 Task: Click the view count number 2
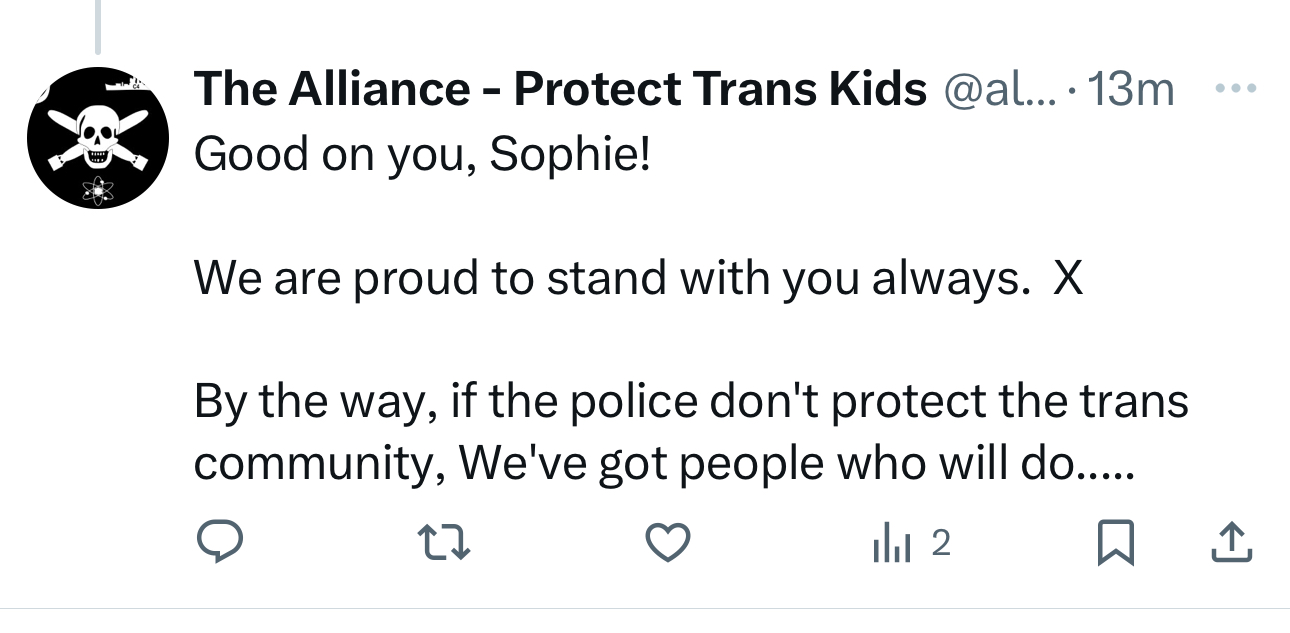tap(940, 543)
